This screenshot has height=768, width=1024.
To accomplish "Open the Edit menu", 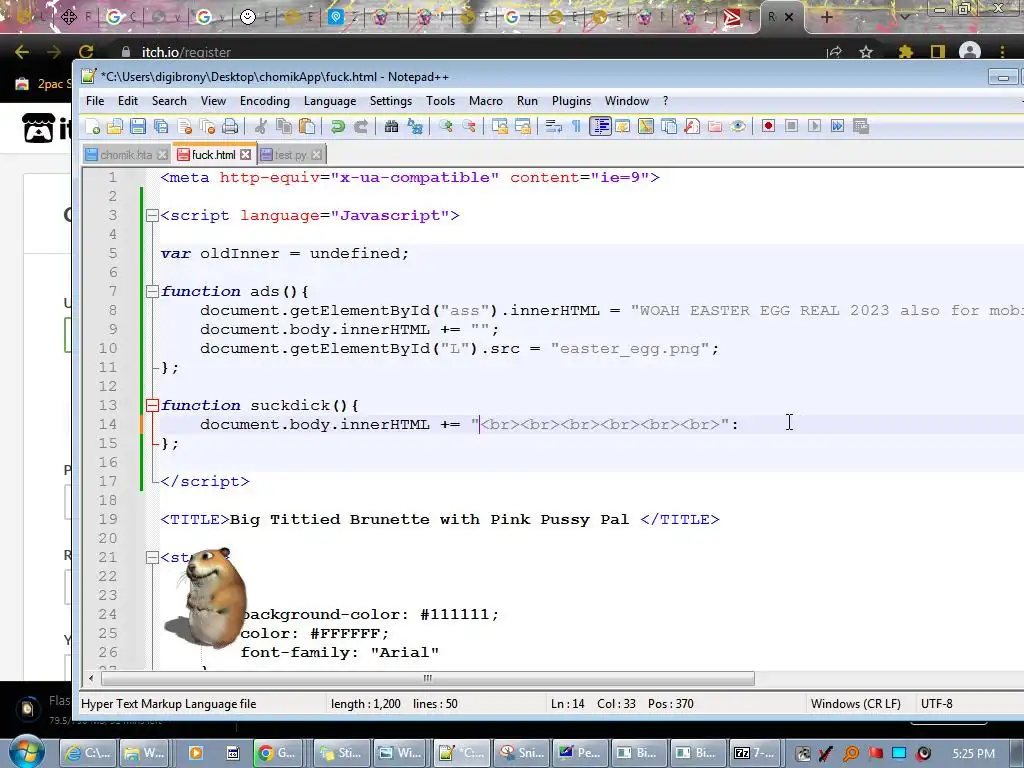I will tap(128, 101).
